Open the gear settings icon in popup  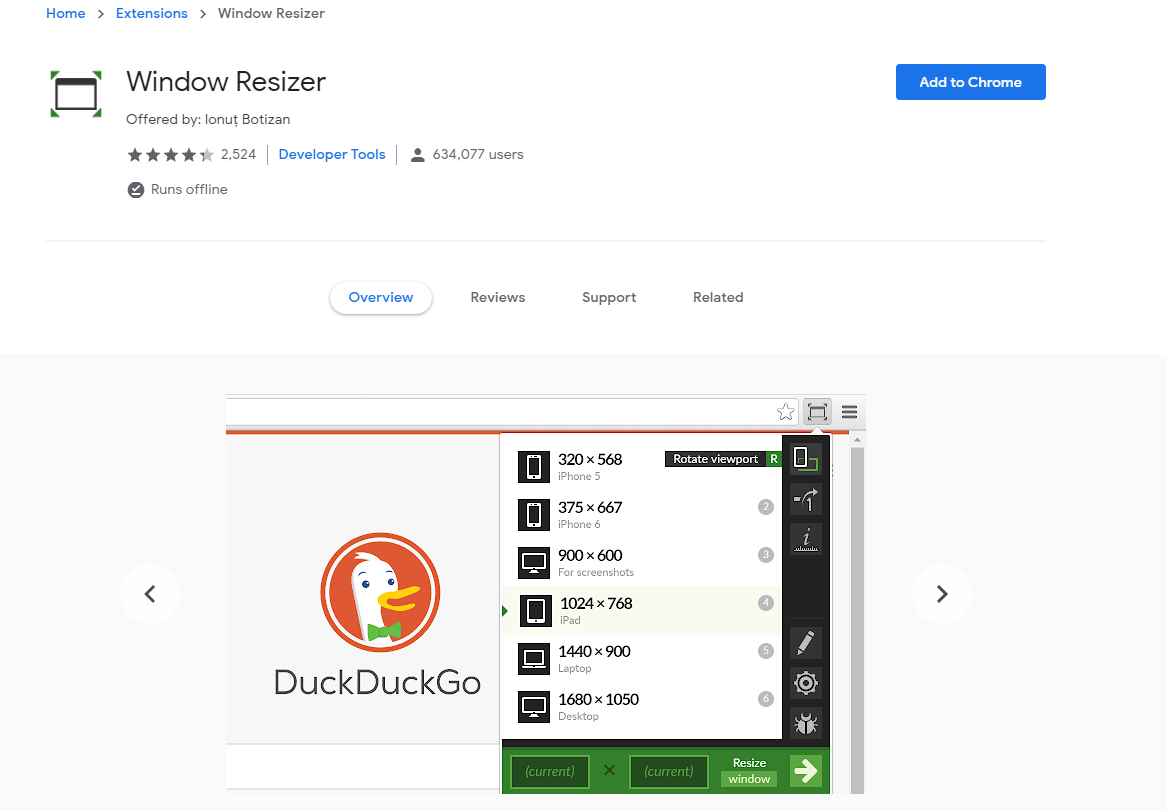click(x=806, y=683)
